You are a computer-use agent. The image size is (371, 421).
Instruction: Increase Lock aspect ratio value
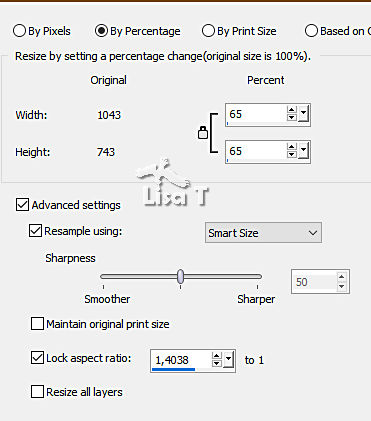coord(217,356)
